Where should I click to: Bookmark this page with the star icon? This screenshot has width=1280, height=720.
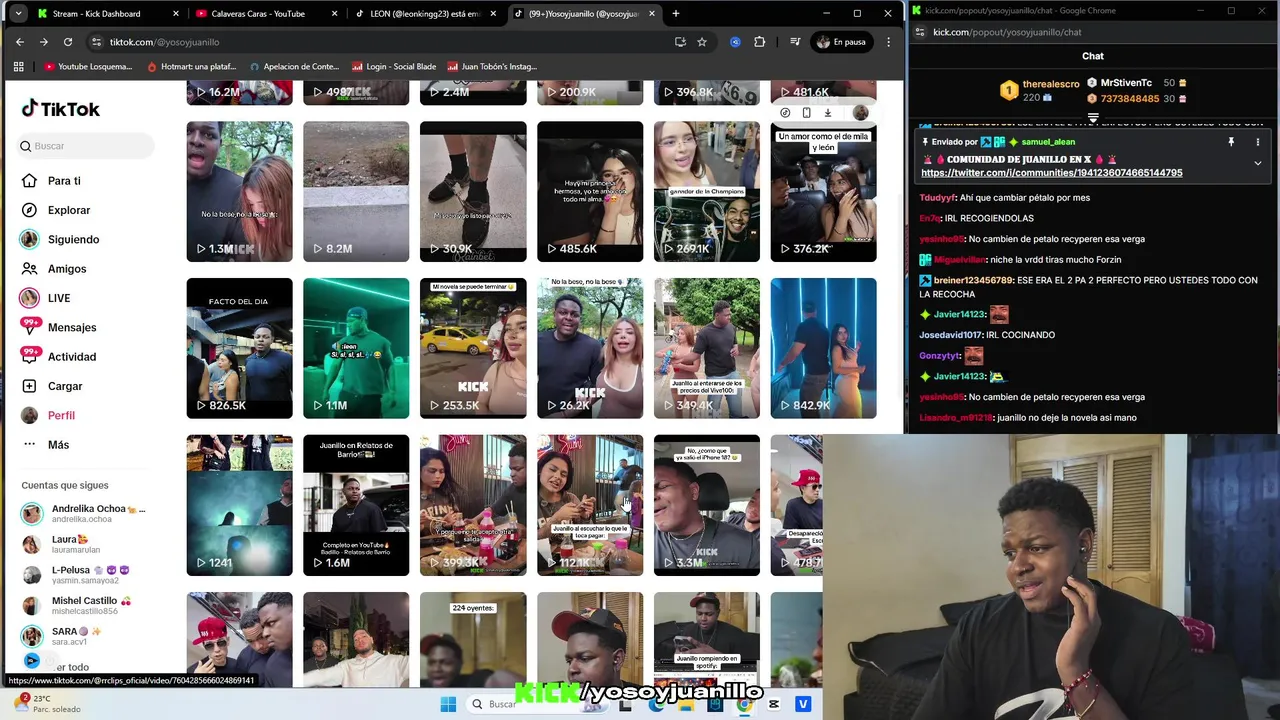click(702, 42)
